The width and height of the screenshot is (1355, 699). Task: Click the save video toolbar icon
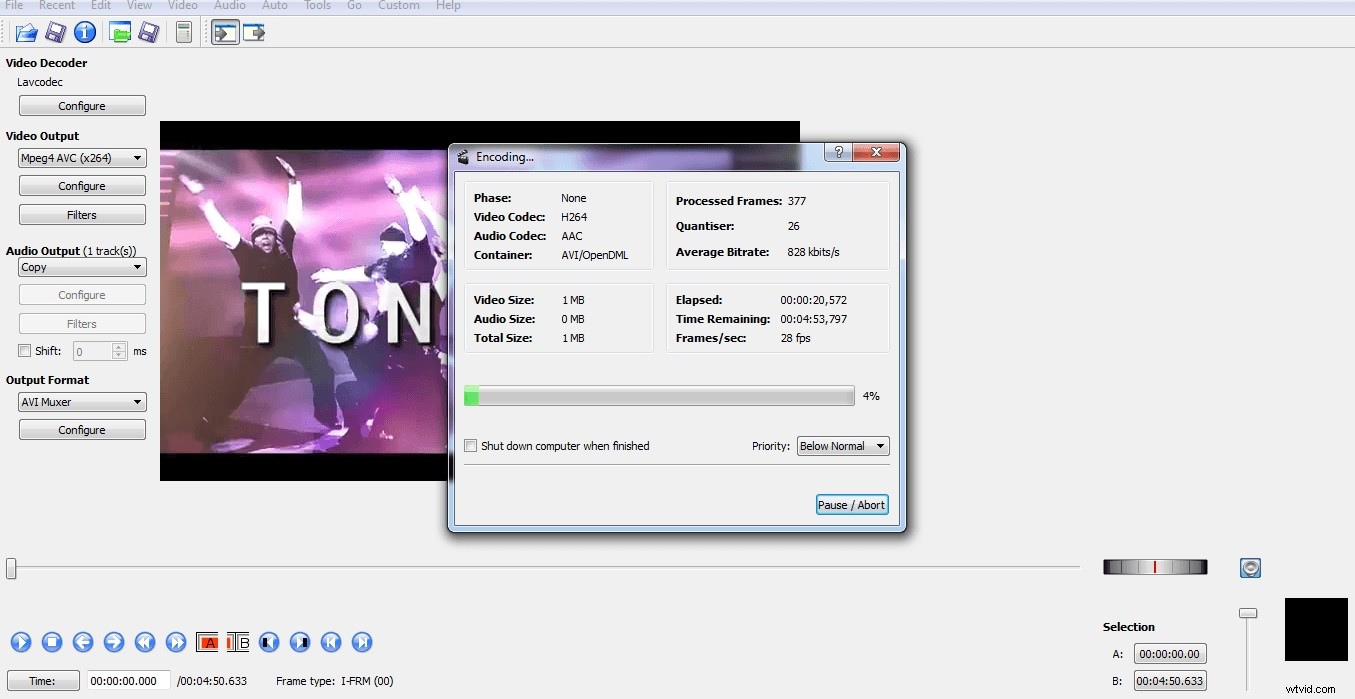(x=53, y=31)
